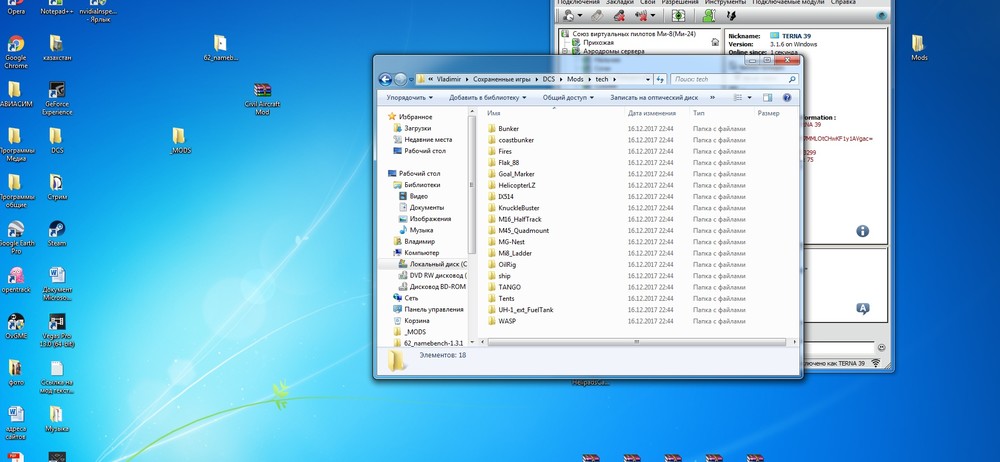The width and height of the screenshot is (1000, 462).
Task: Click Записать на оптический диск button
Action: pos(654,98)
